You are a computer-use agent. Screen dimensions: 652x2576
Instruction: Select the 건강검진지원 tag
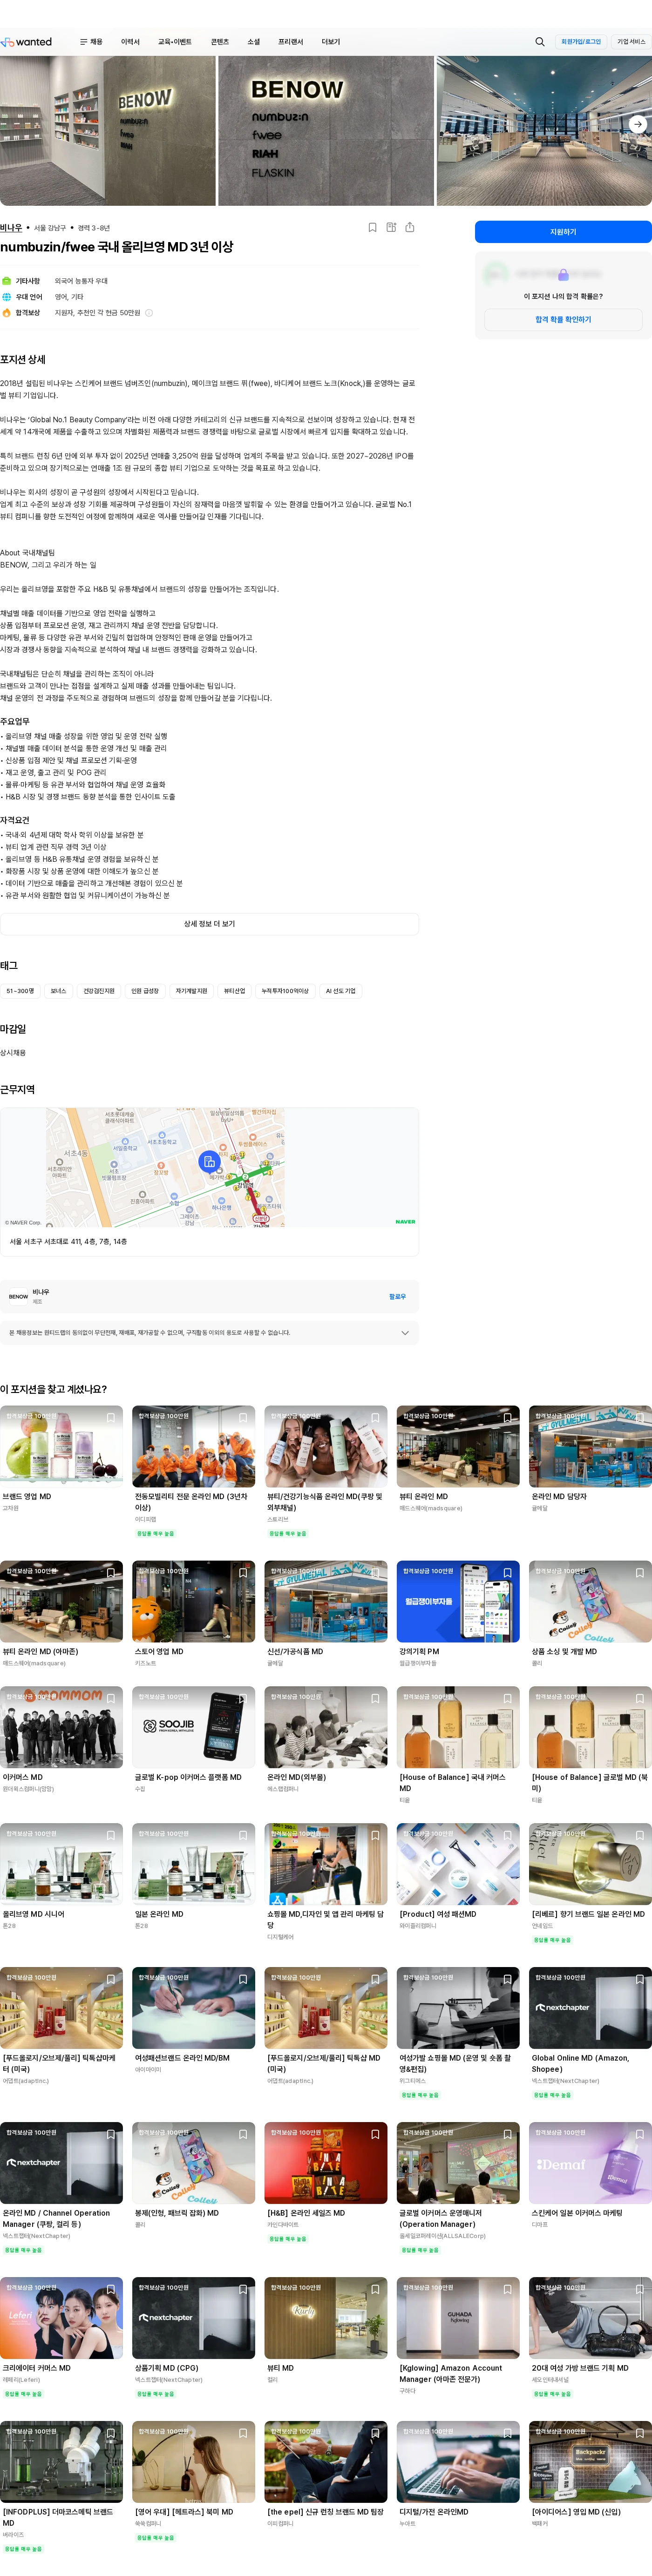(99, 991)
